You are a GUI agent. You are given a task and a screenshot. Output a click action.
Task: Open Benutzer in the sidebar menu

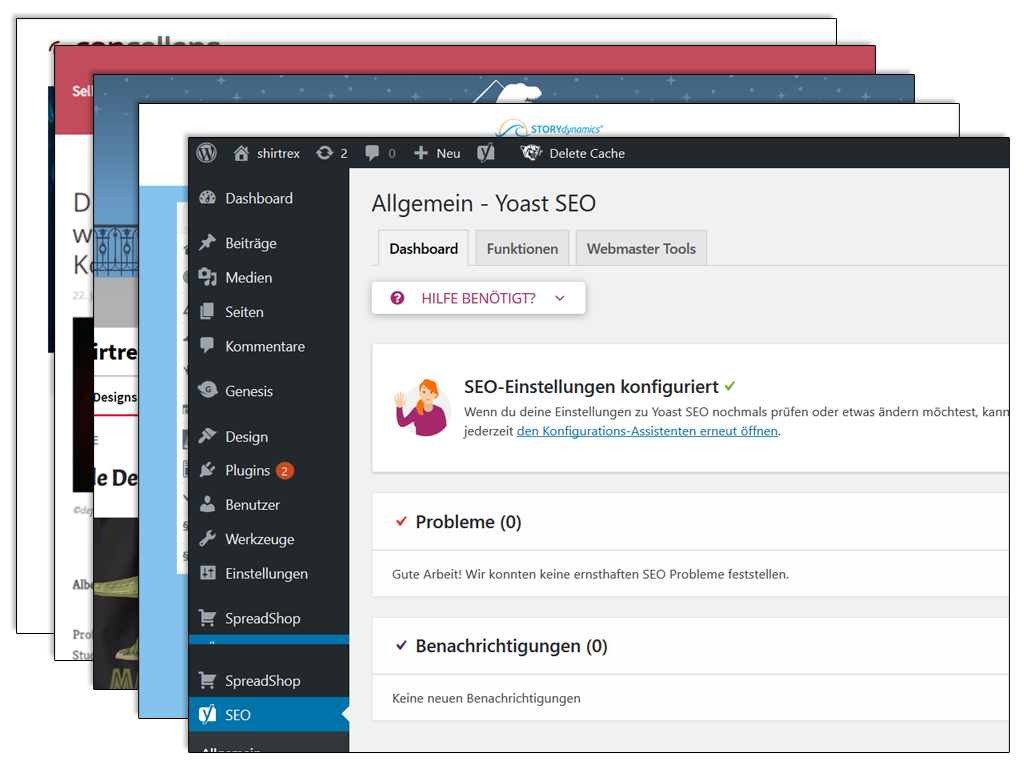point(252,504)
